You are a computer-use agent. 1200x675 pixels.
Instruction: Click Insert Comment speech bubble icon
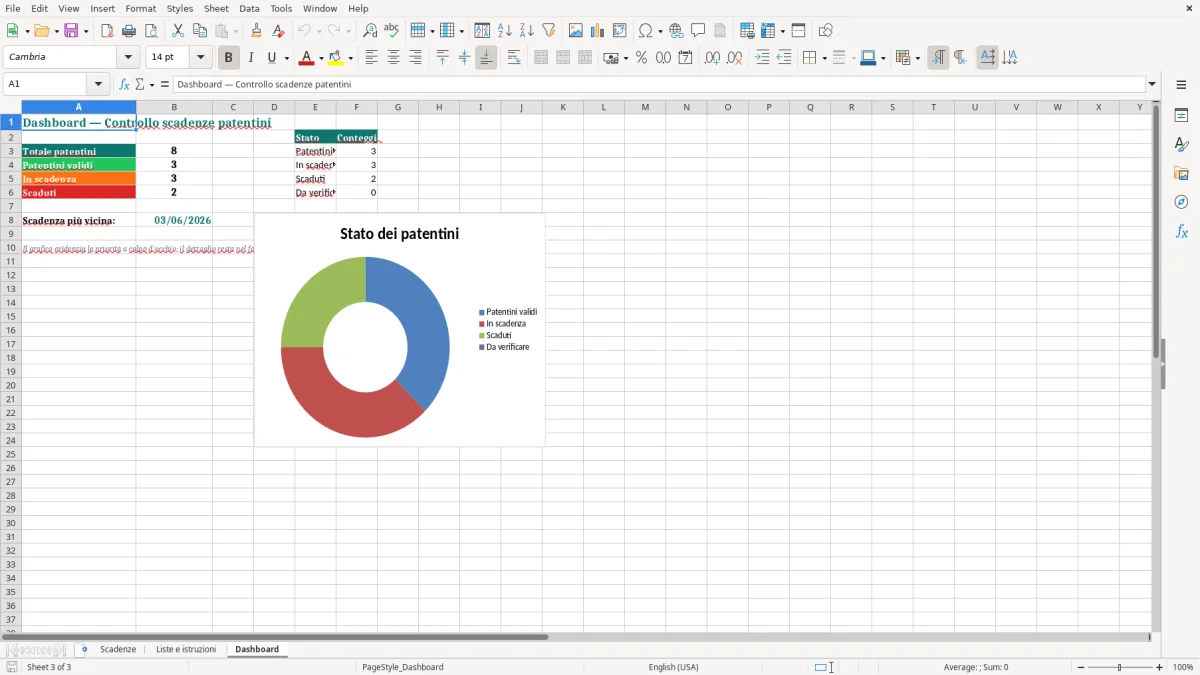[x=698, y=31]
